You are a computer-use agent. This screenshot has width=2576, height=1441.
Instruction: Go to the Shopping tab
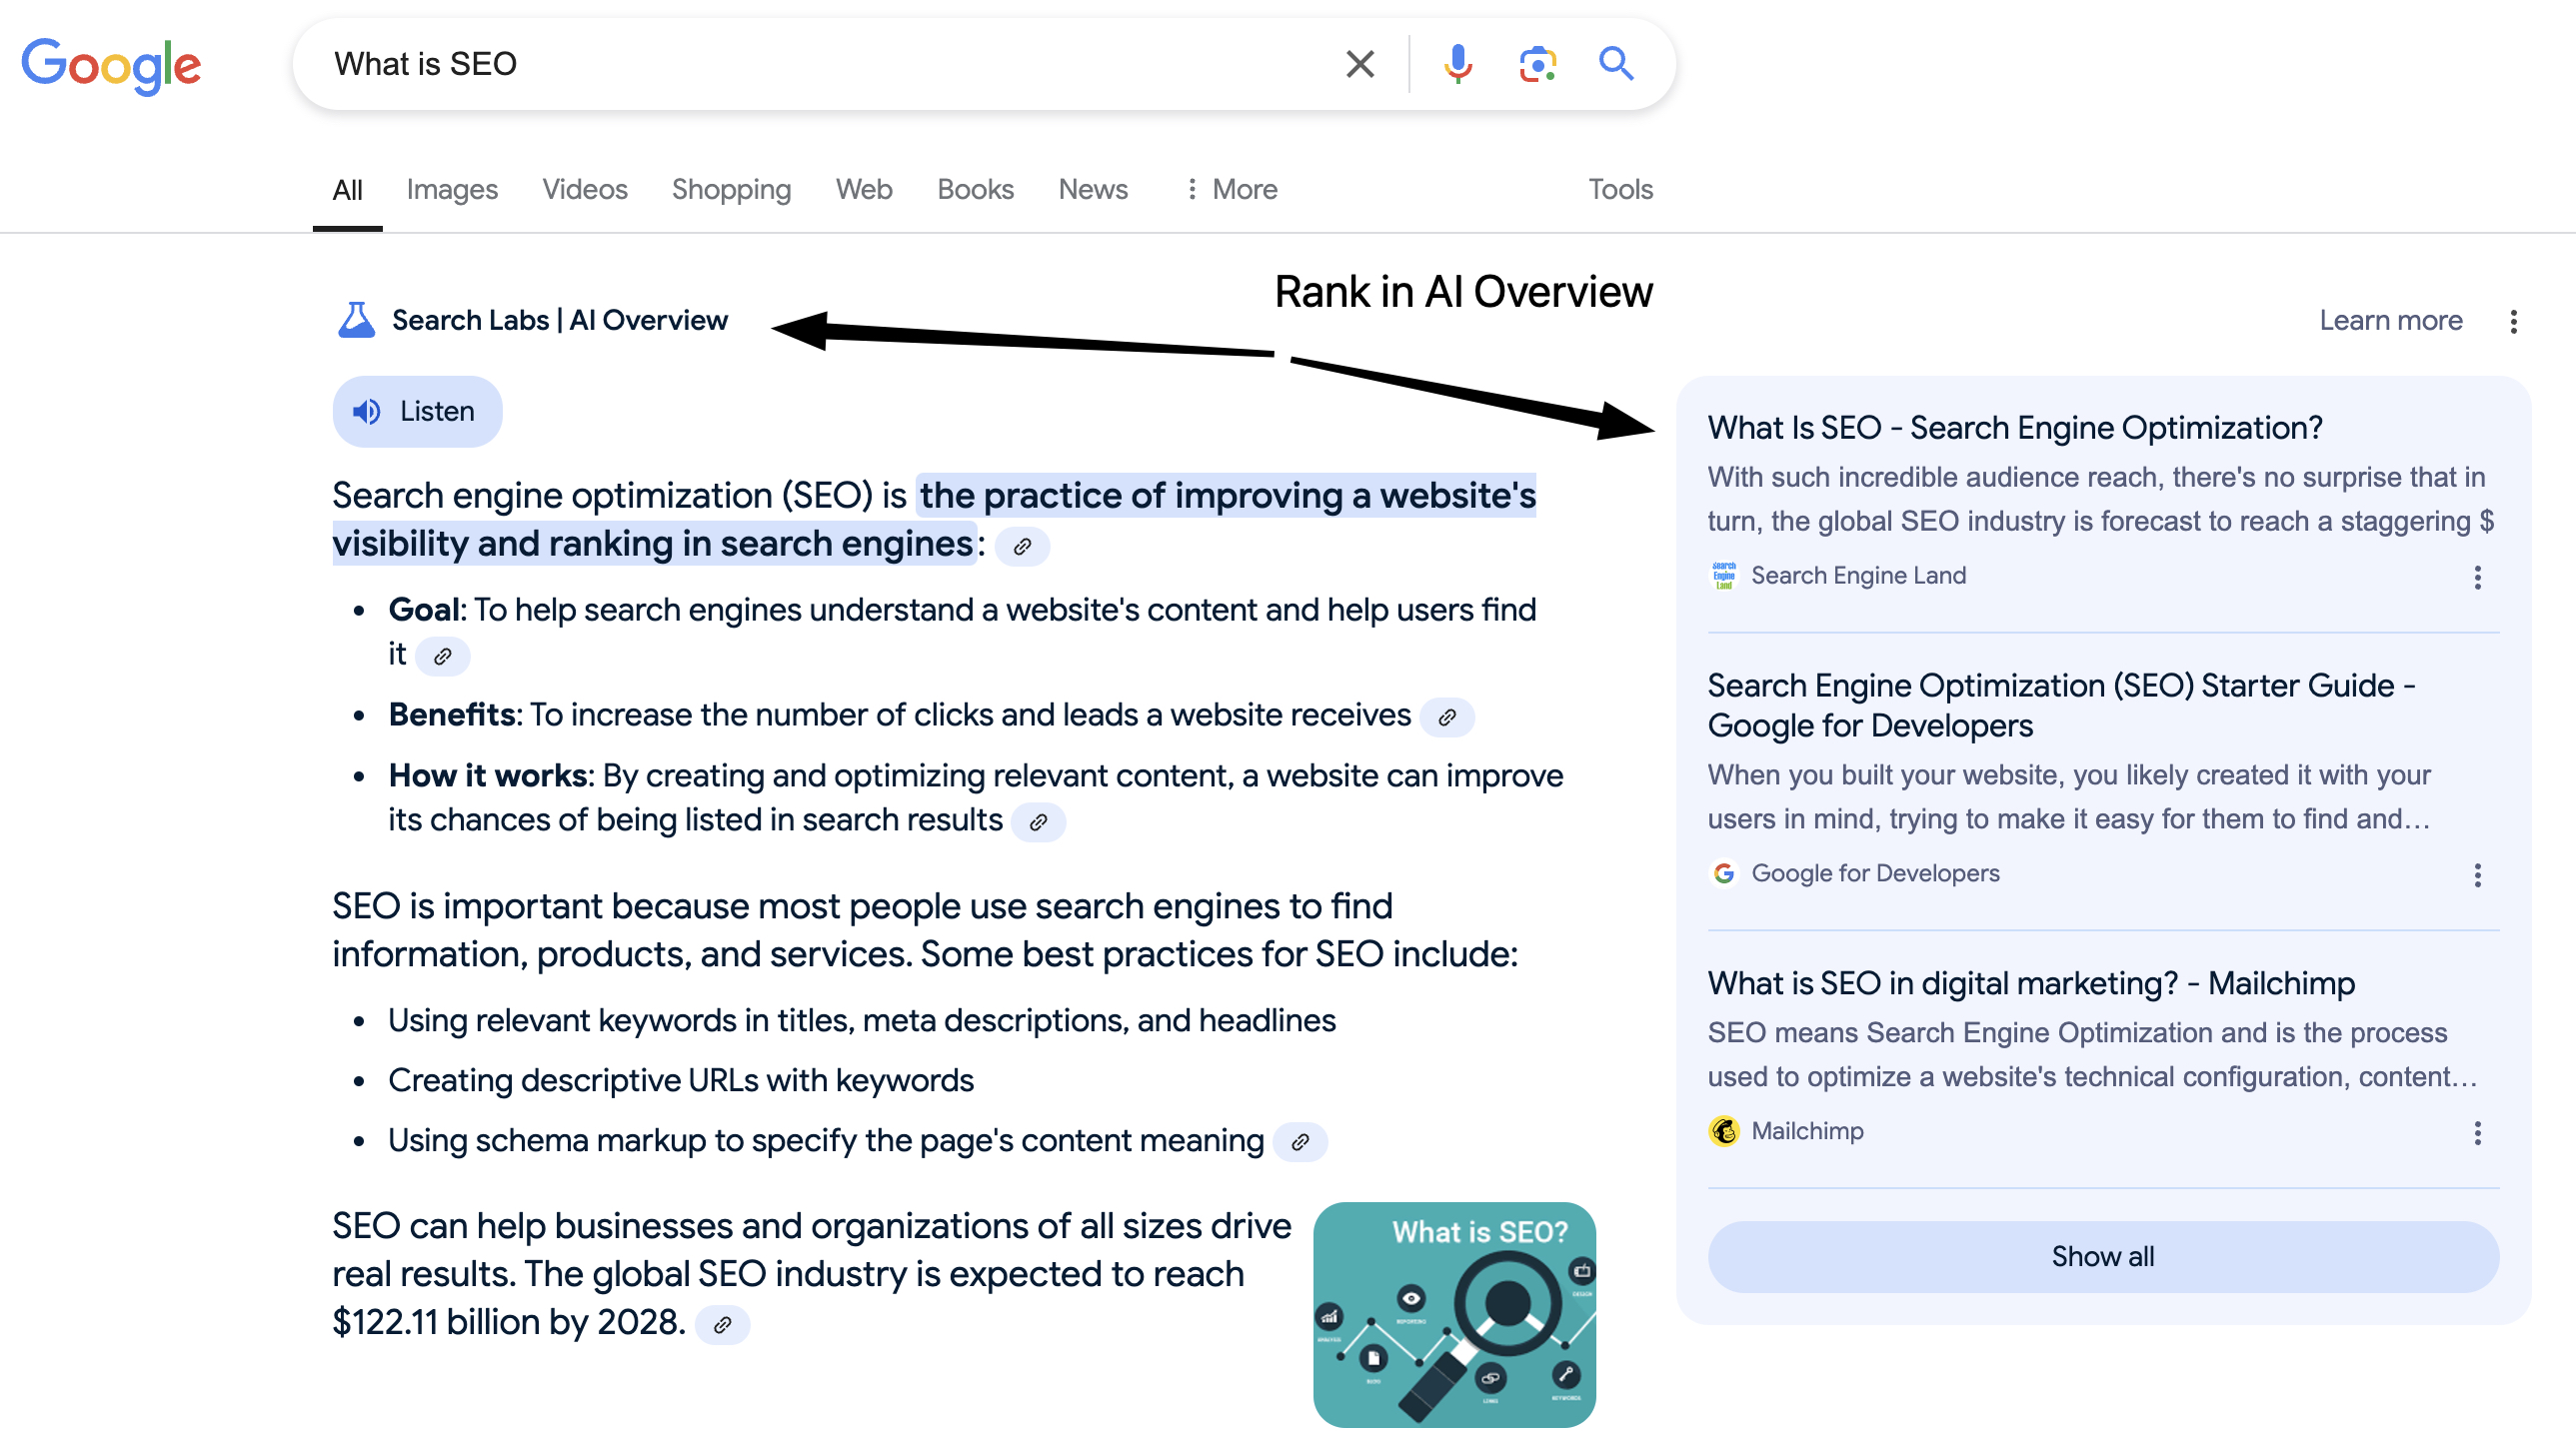(731, 189)
